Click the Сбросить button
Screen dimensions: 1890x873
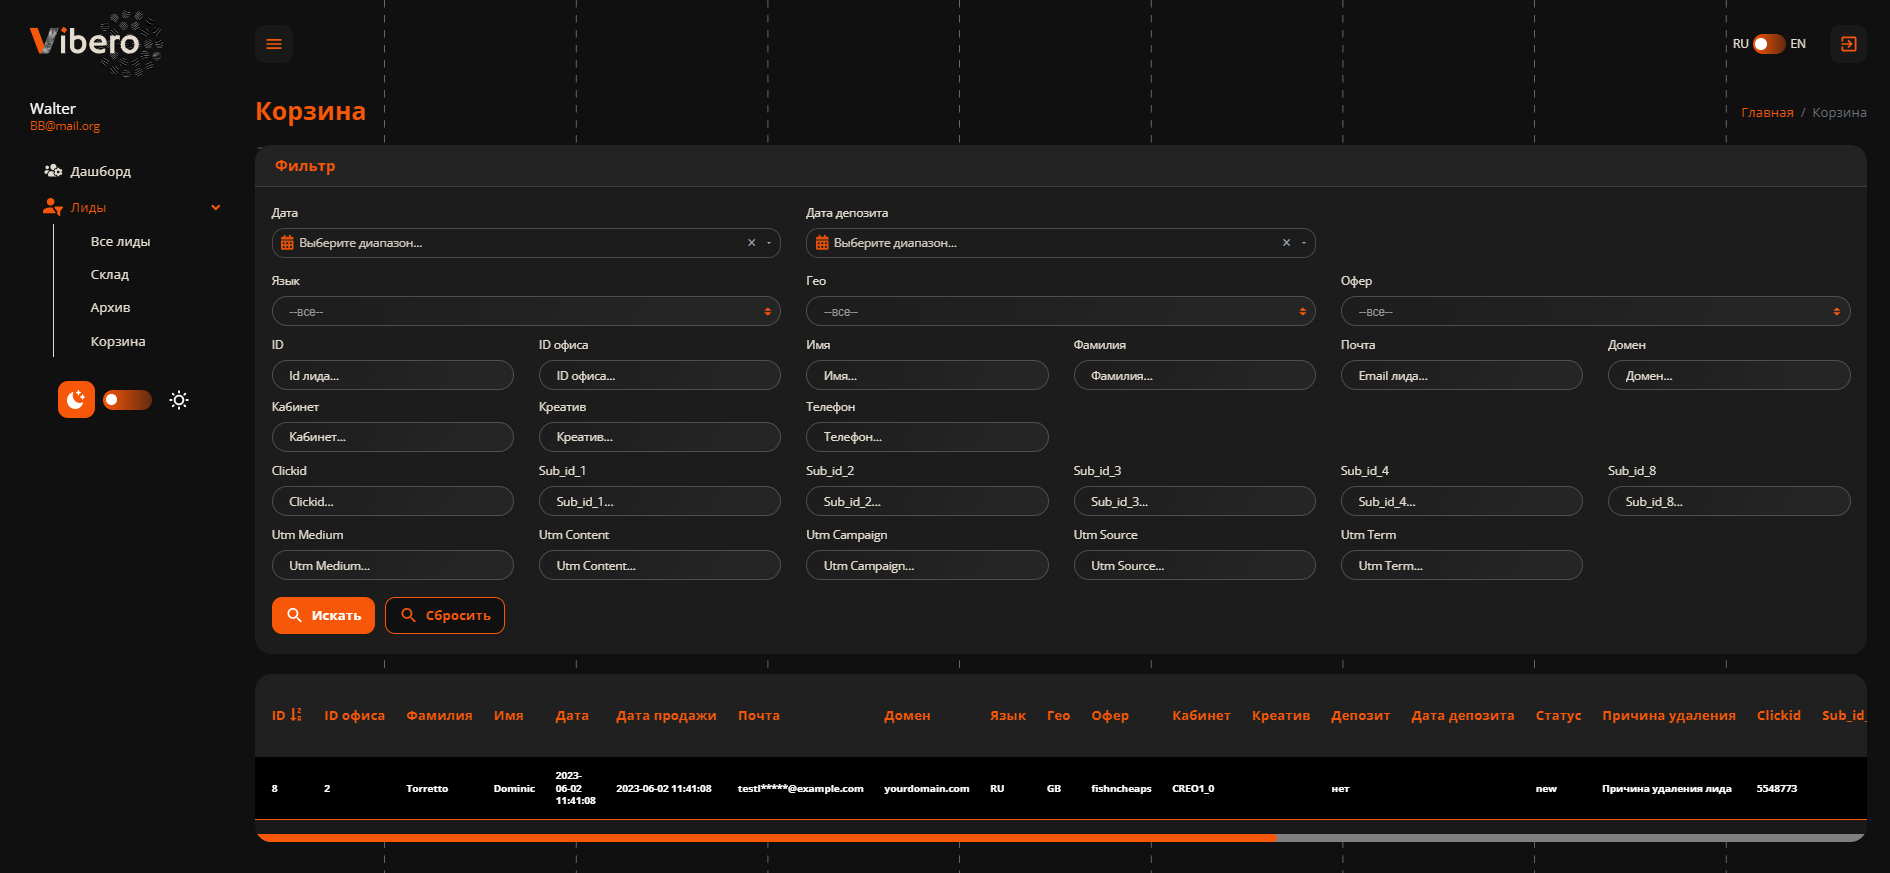pos(445,616)
